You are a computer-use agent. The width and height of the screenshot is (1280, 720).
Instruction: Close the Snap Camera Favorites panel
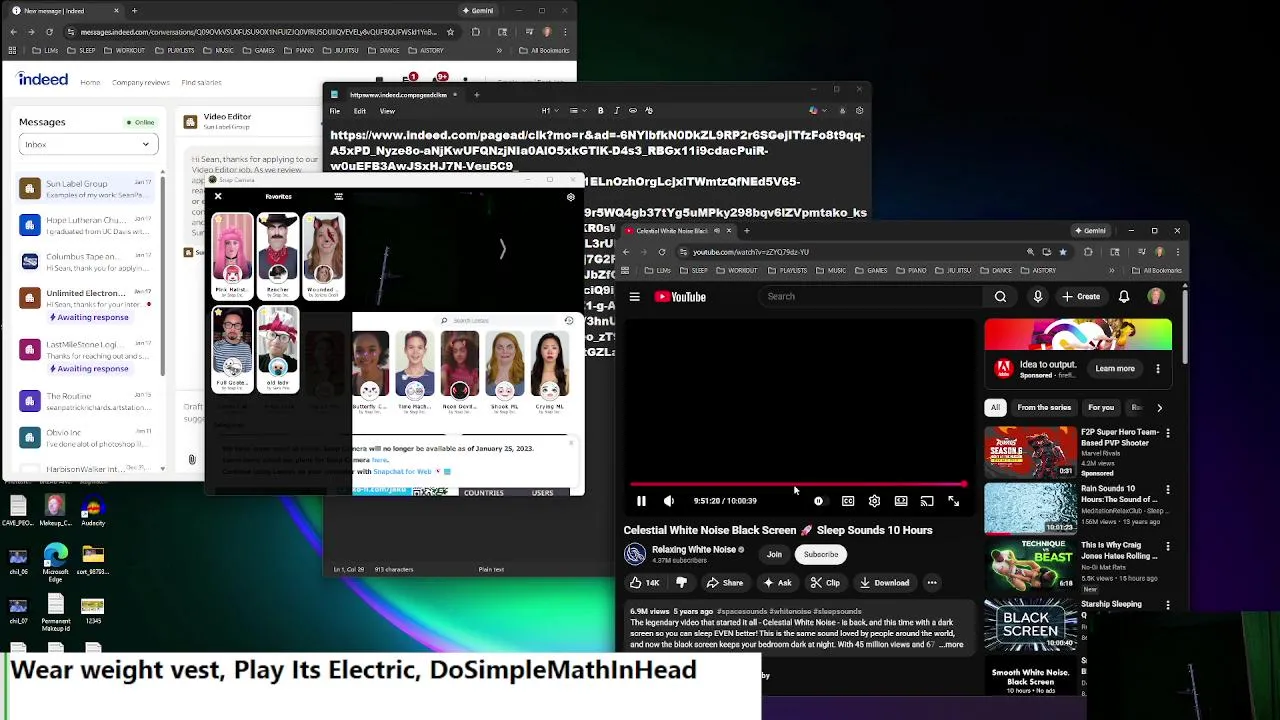pyautogui.click(x=218, y=196)
